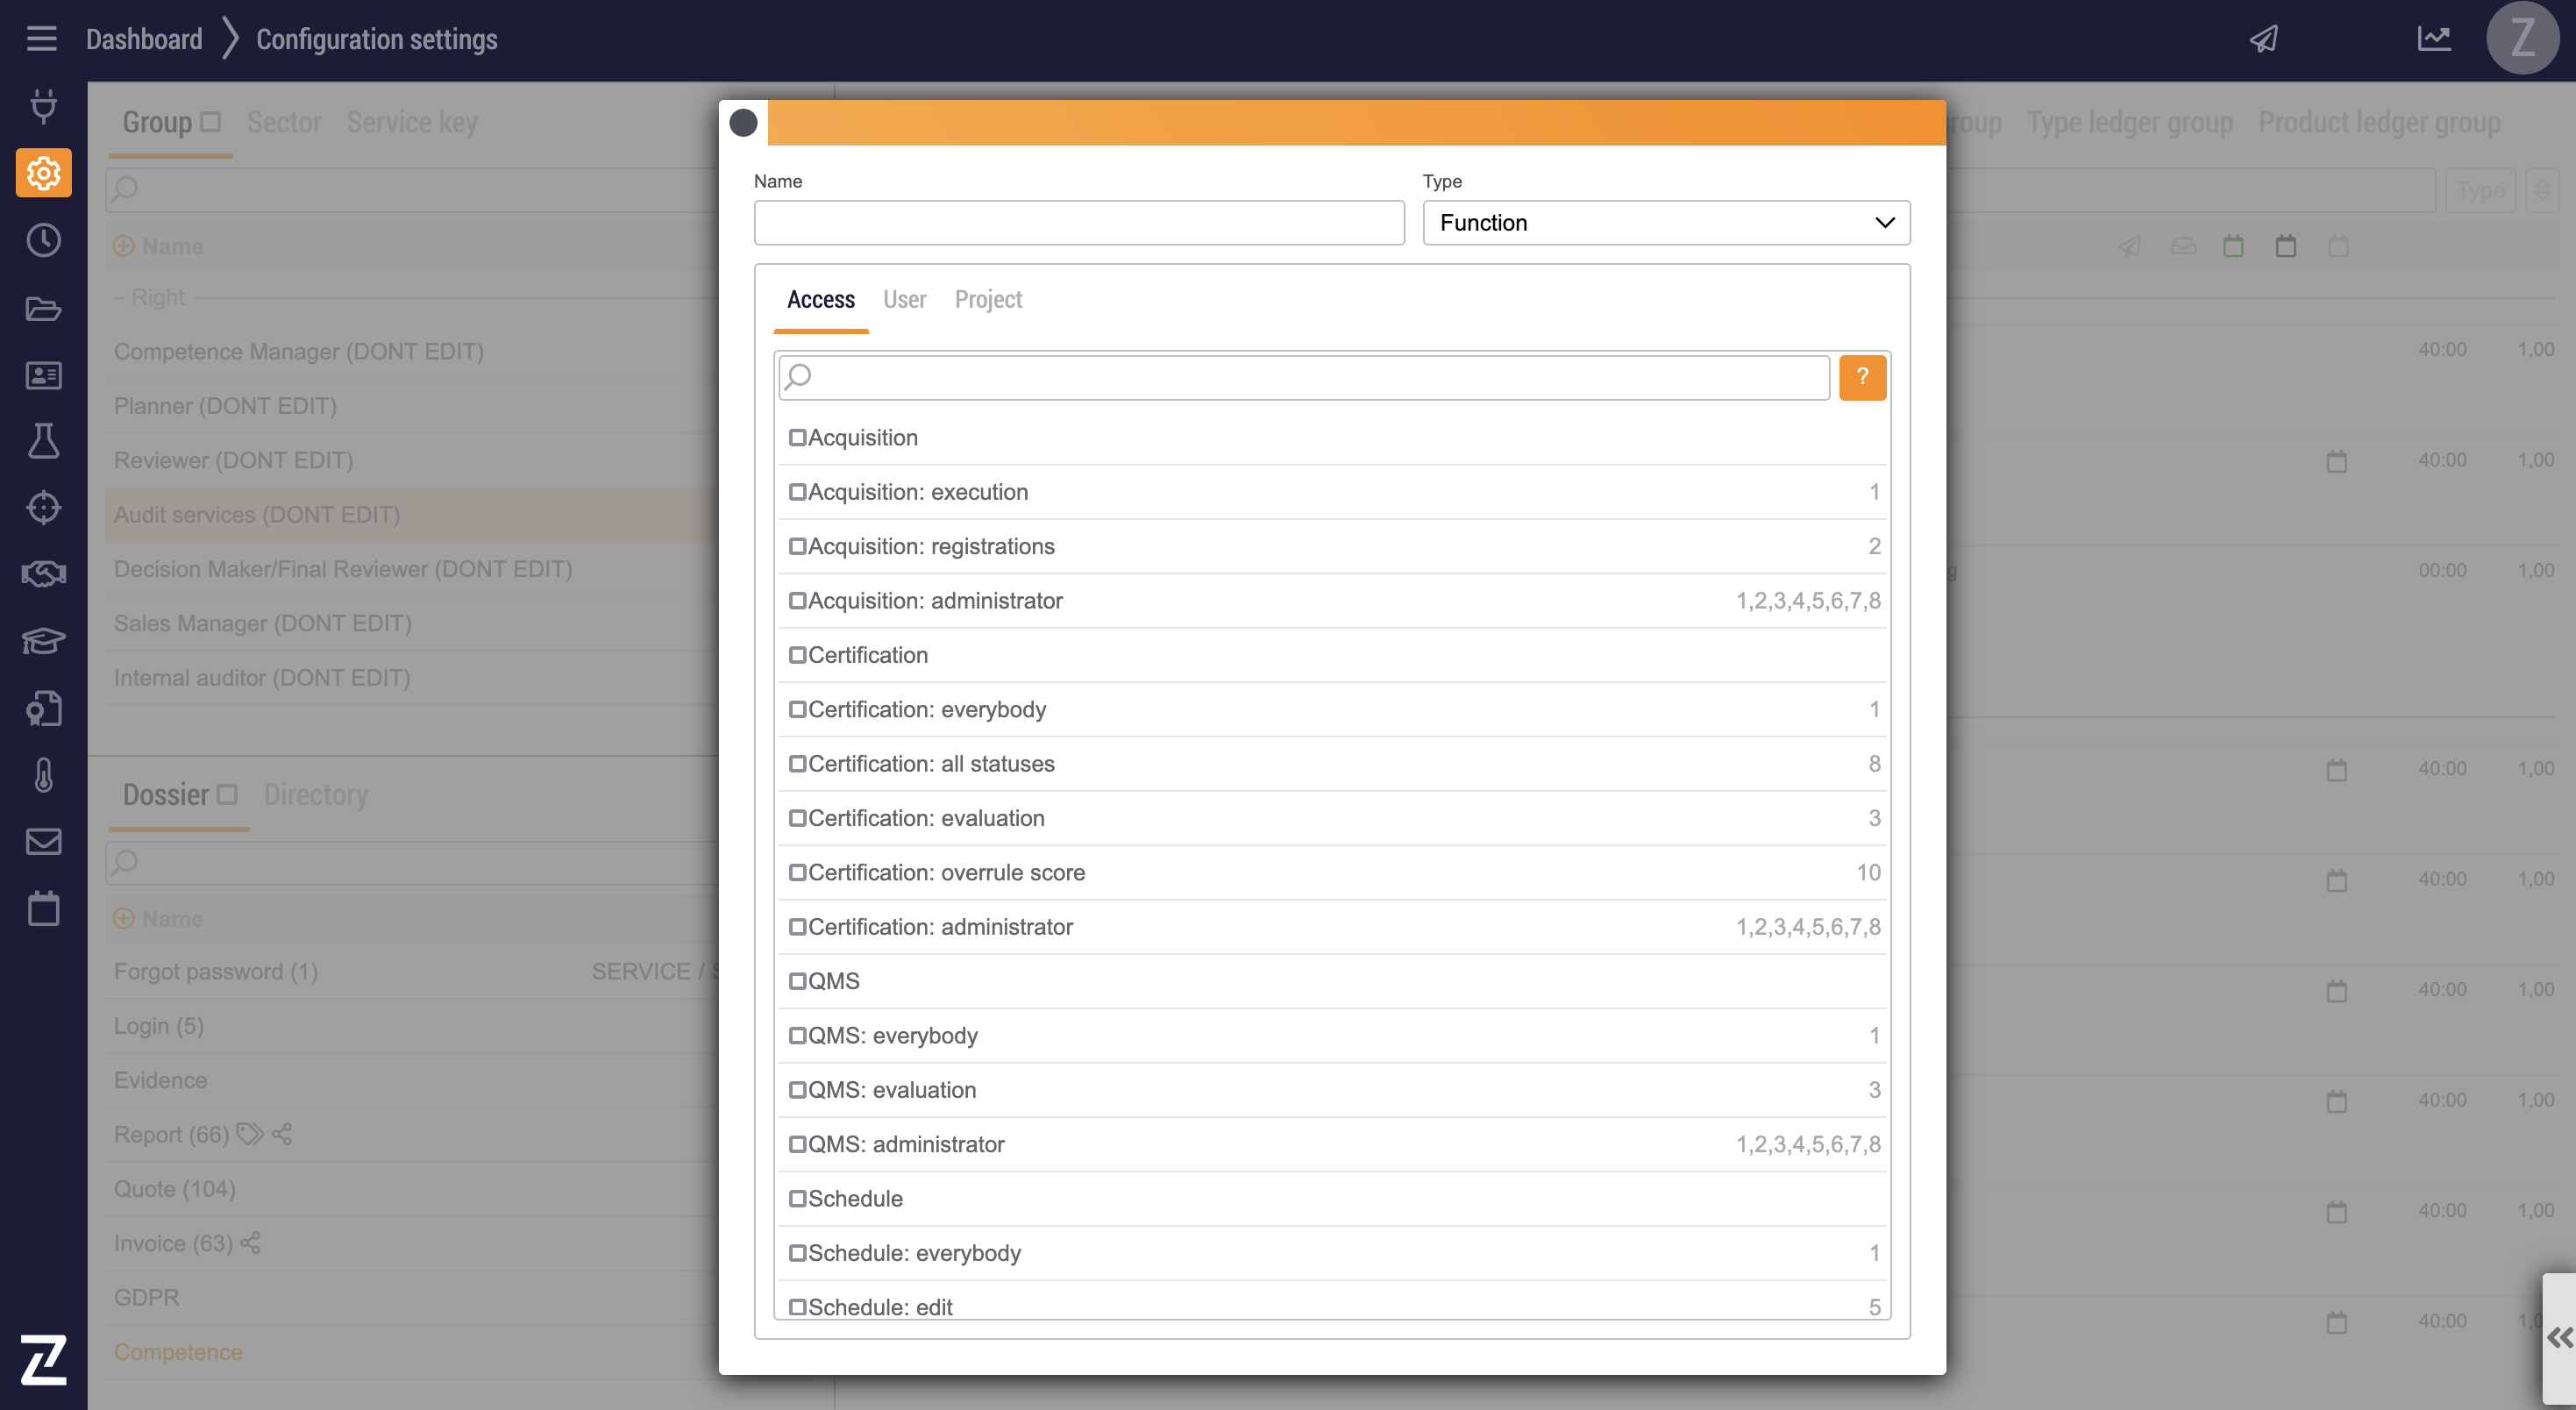Check the Acquisition: execution checkbox
This screenshot has height=1410, width=2576.
point(797,492)
